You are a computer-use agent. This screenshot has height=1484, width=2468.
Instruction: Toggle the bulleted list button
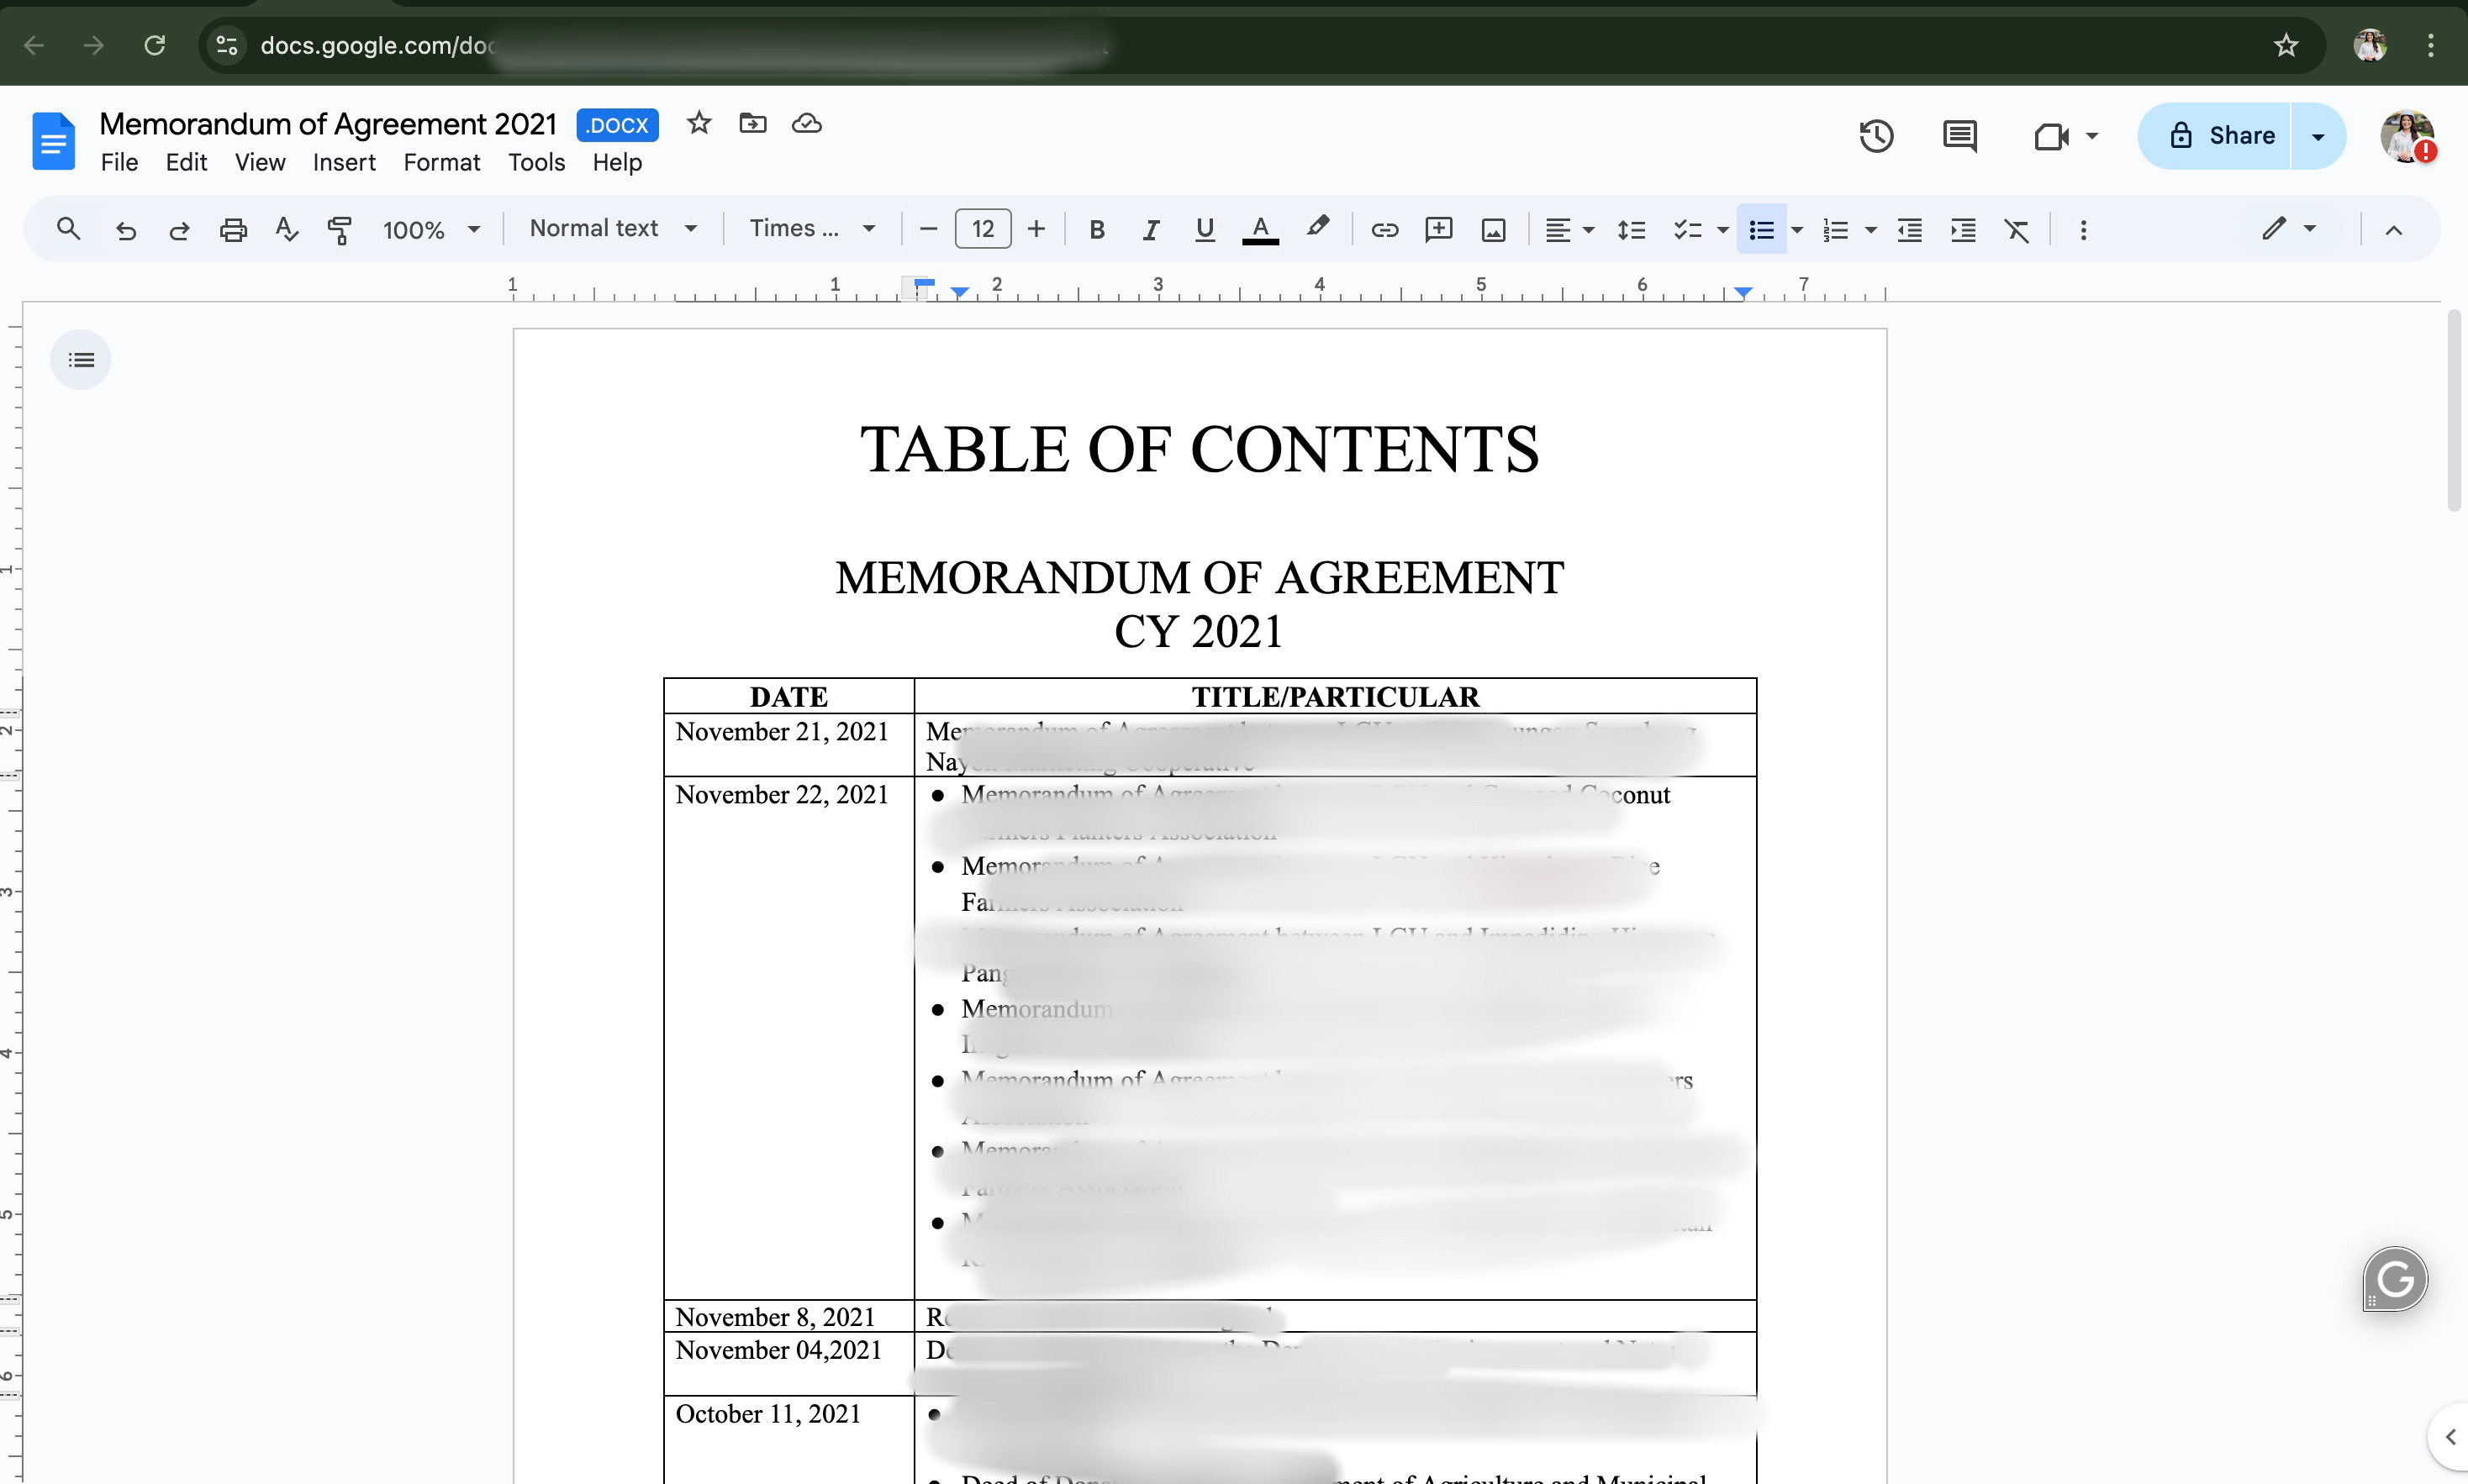pyautogui.click(x=1761, y=230)
